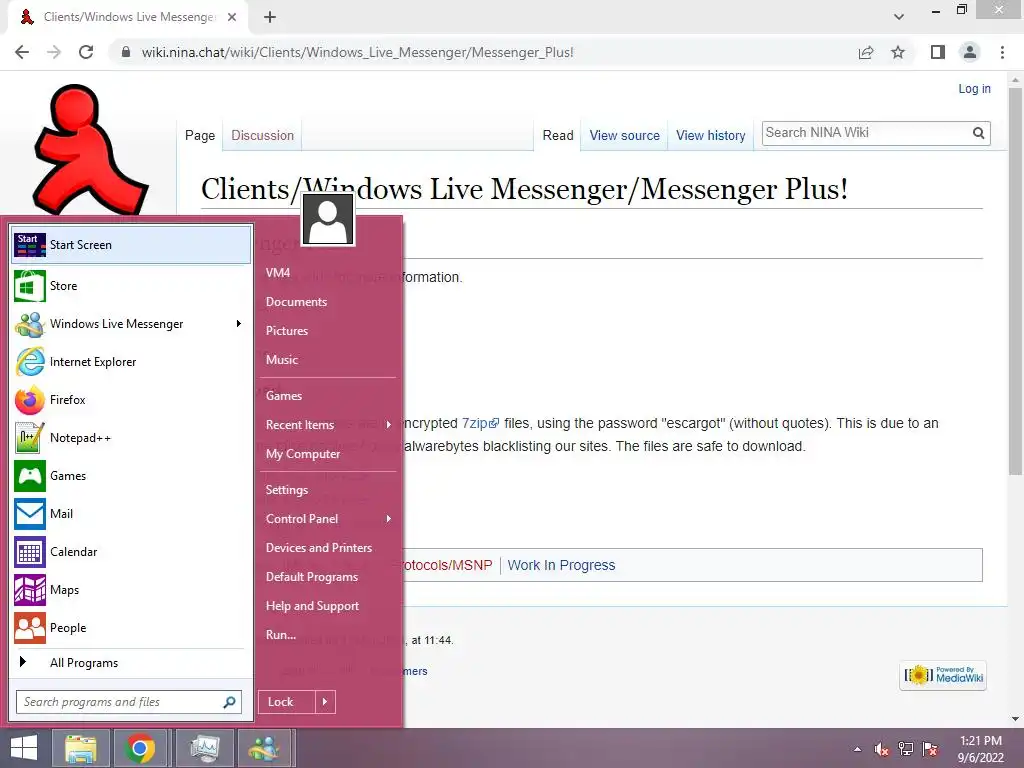The height and width of the screenshot is (768, 1024).
Task: Open Windows Live Messenger from start menu
Action: tap(131, 324)
